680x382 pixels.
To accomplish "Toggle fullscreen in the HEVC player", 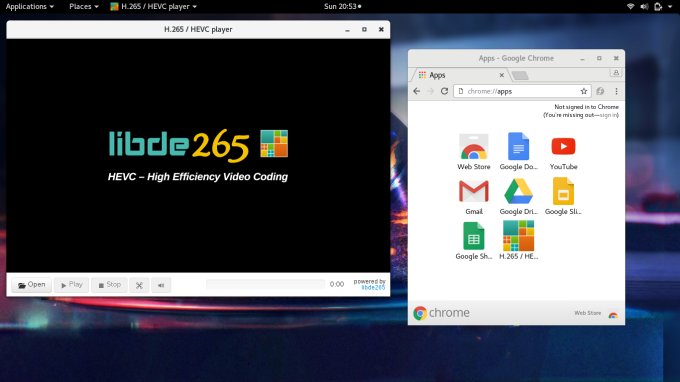I will click(139, 285).
